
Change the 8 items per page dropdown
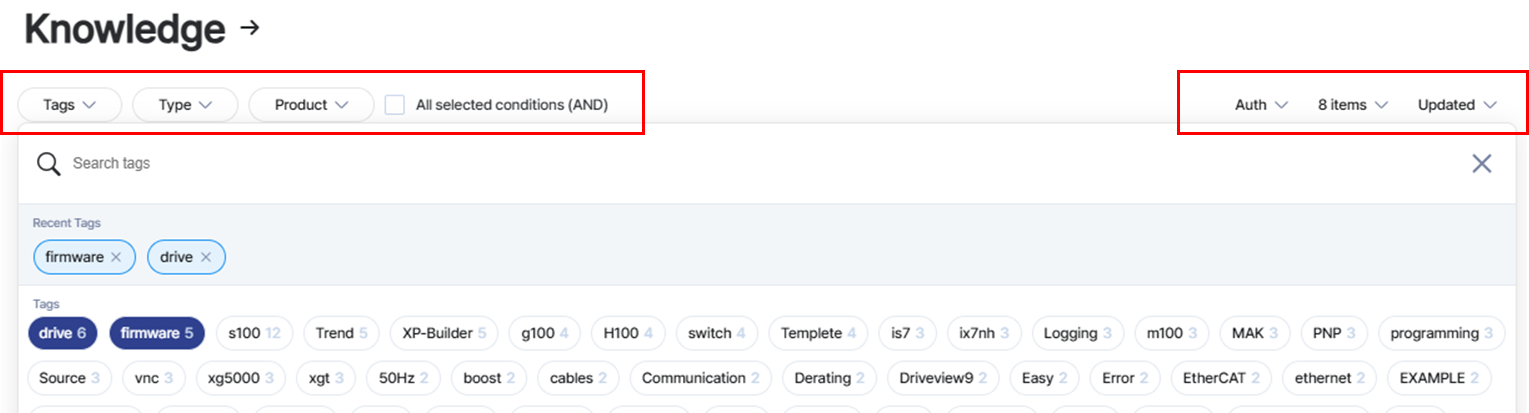1353,104
